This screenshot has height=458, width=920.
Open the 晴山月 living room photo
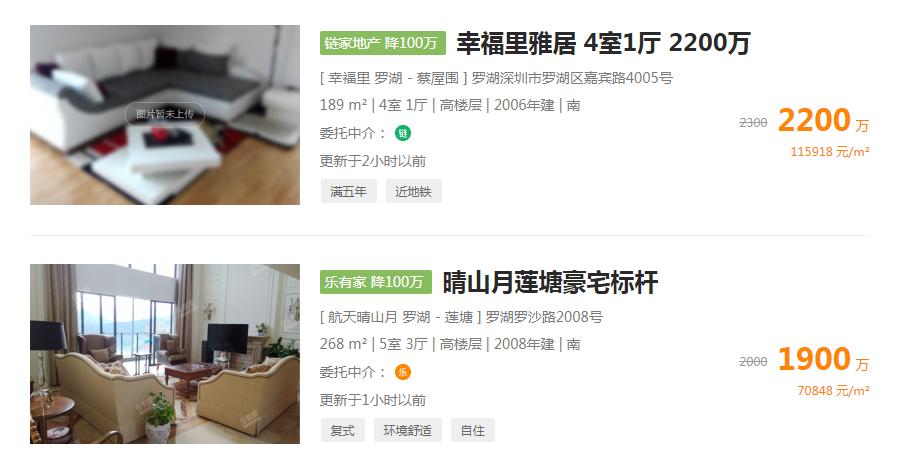165,354
